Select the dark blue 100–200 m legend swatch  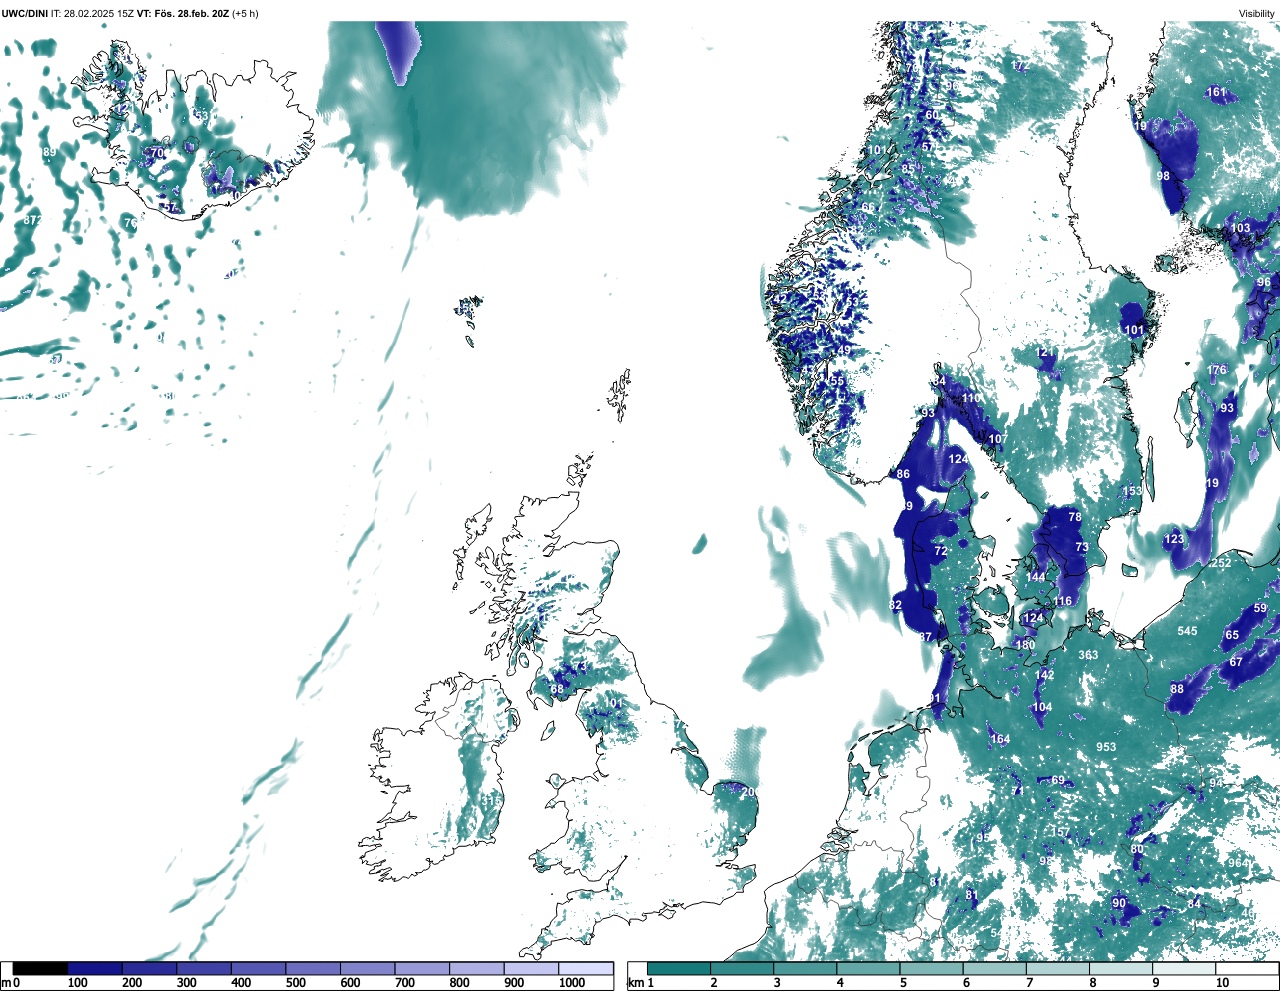(95, 968)
